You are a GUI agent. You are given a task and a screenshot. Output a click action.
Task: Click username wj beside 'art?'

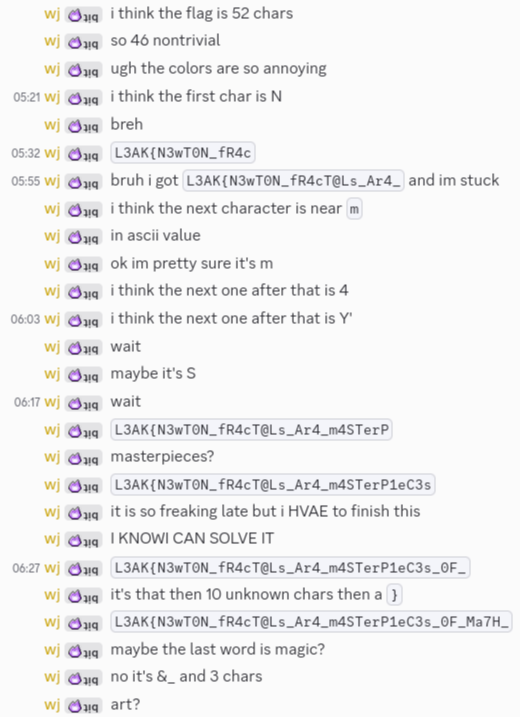pos(52,705)
